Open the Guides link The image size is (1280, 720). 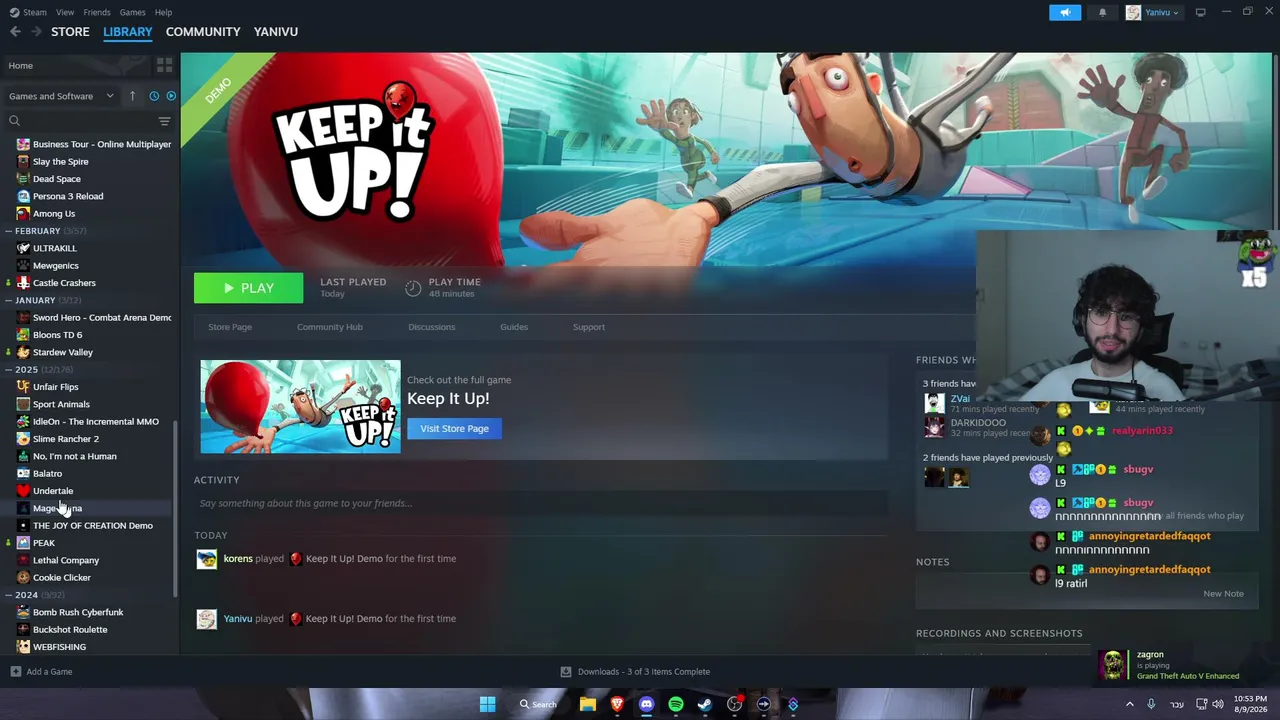(514, 327)
